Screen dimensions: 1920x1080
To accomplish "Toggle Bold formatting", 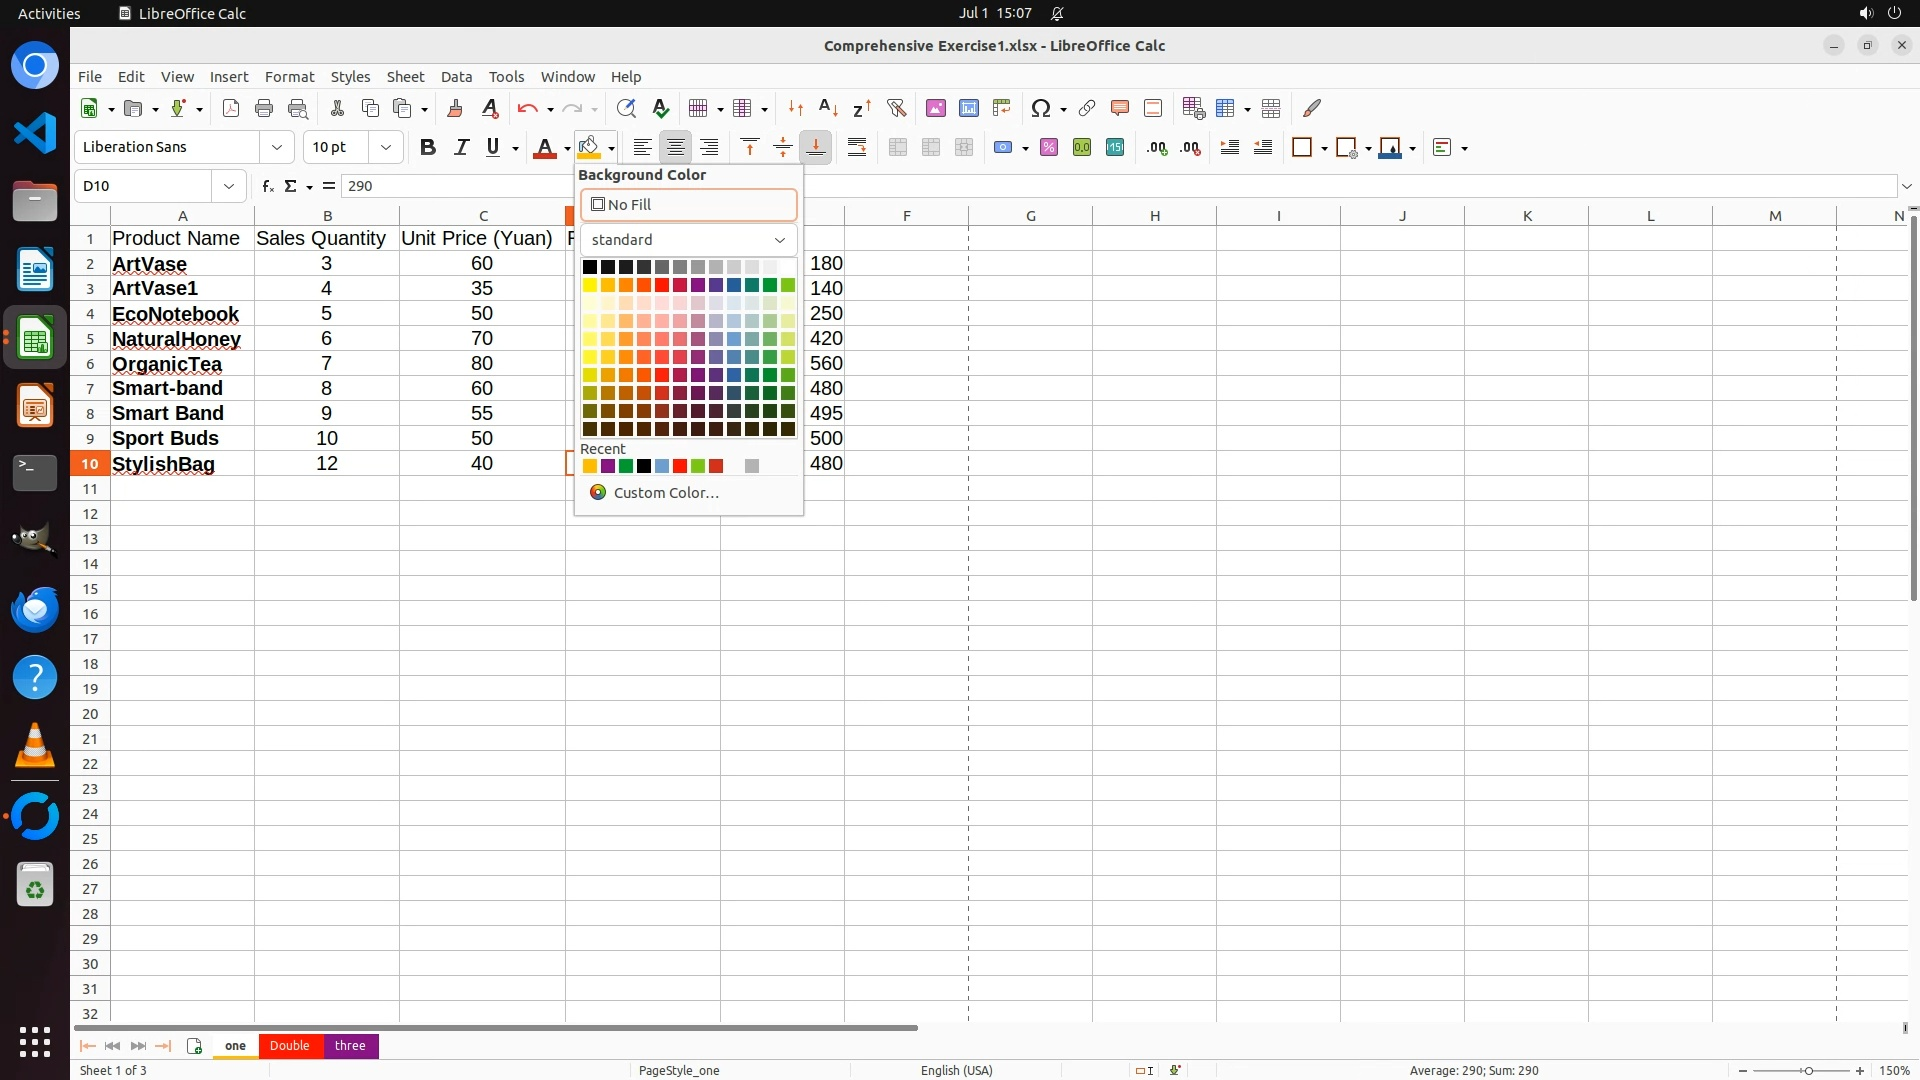I will [428, 147].
